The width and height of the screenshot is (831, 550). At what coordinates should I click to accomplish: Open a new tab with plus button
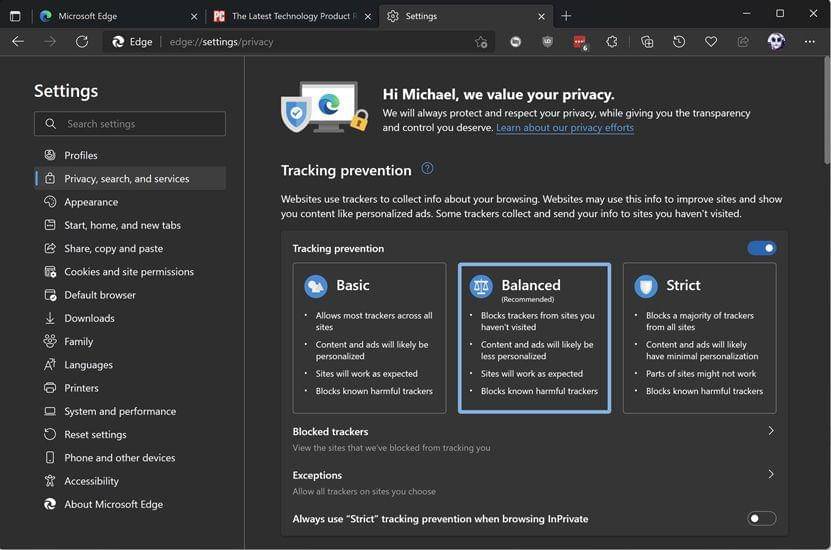click(566, 16)
